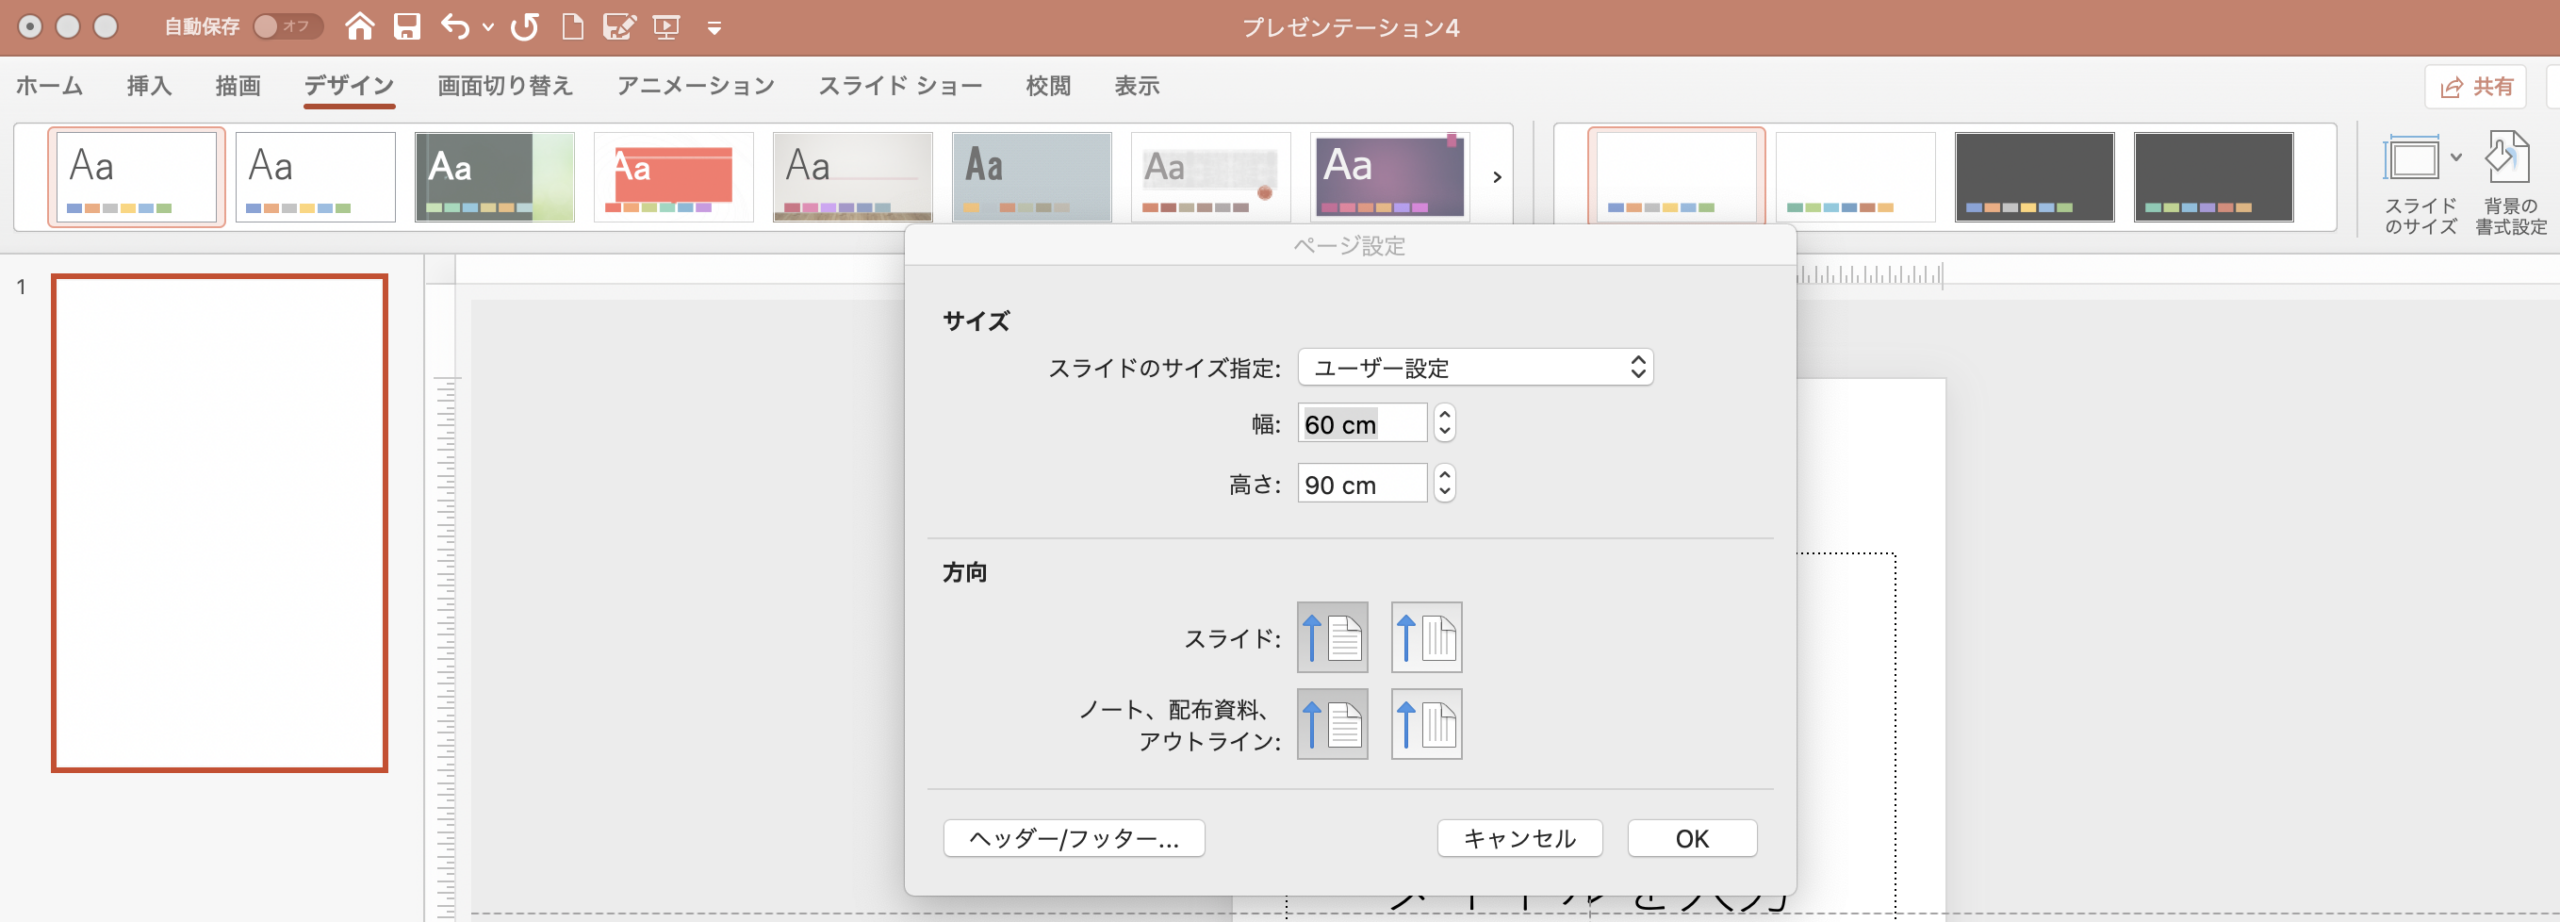Select portrait orientation for スライド
Viewport: 2560px width, 922px height.
pyautogui.click(x=1332, y=638)
